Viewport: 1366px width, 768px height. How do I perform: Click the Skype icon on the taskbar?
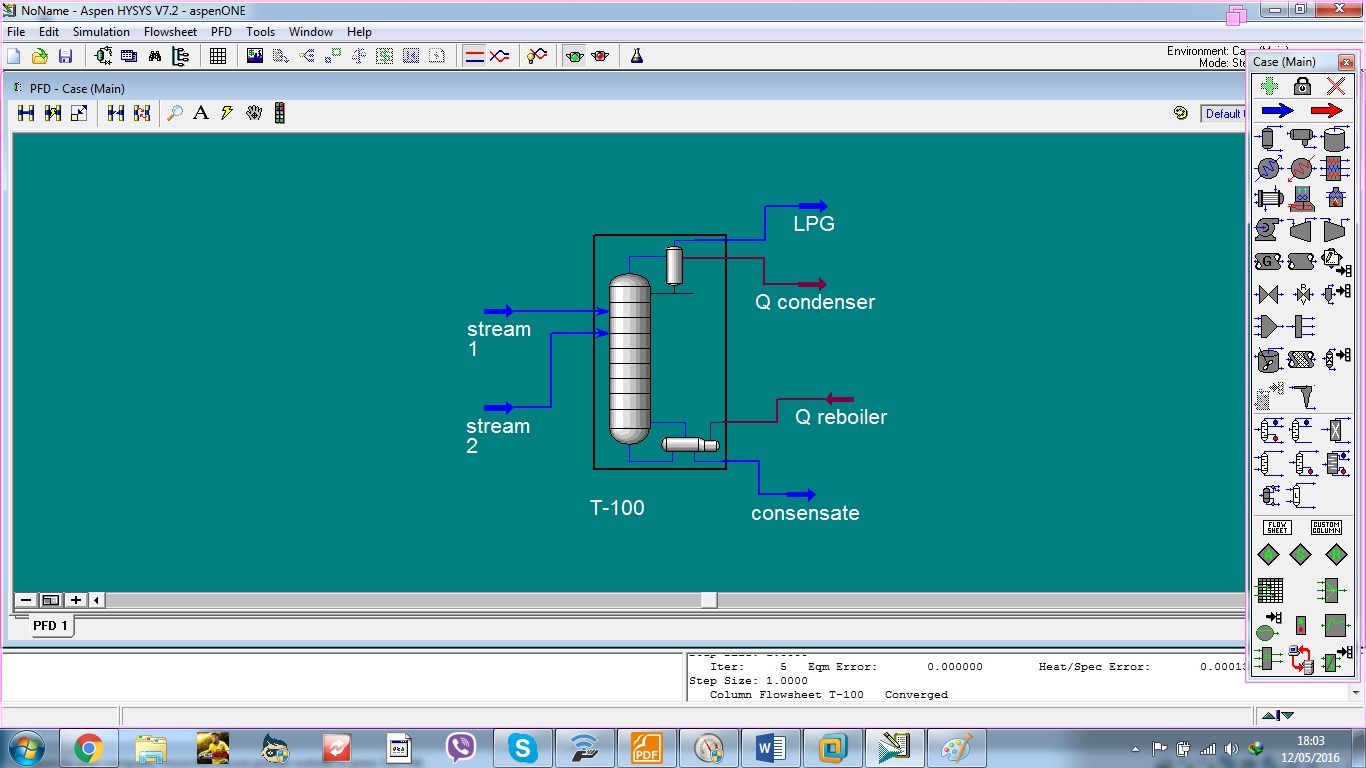(522, 746)
